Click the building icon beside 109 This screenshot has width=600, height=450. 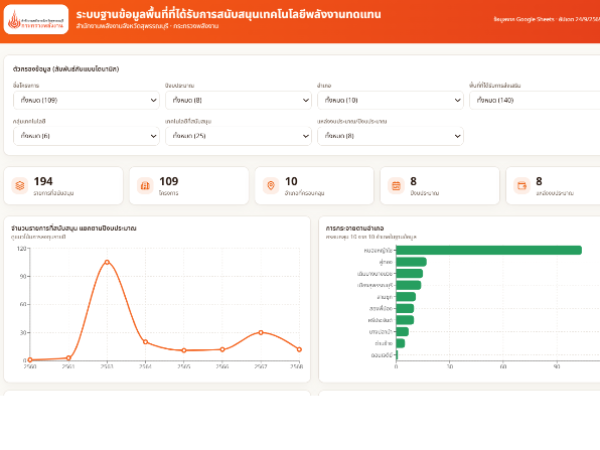coord(145,186)
